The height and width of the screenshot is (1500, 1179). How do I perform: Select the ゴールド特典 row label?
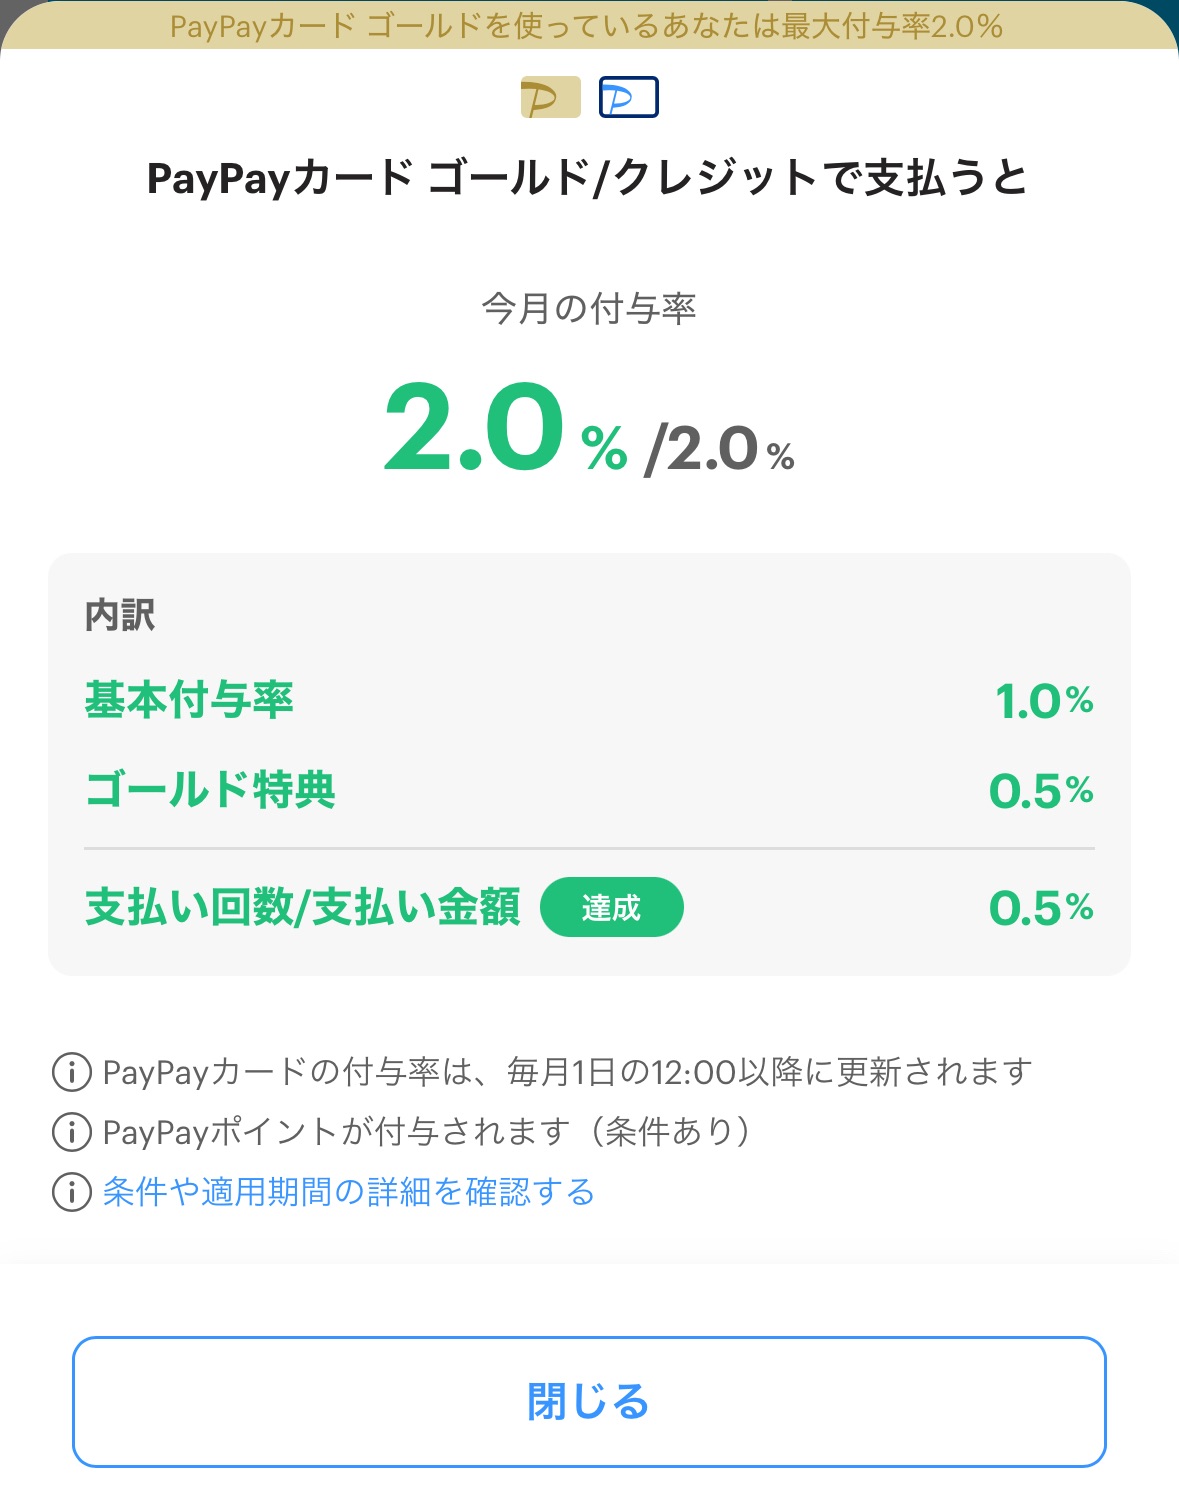click(210, 790)
